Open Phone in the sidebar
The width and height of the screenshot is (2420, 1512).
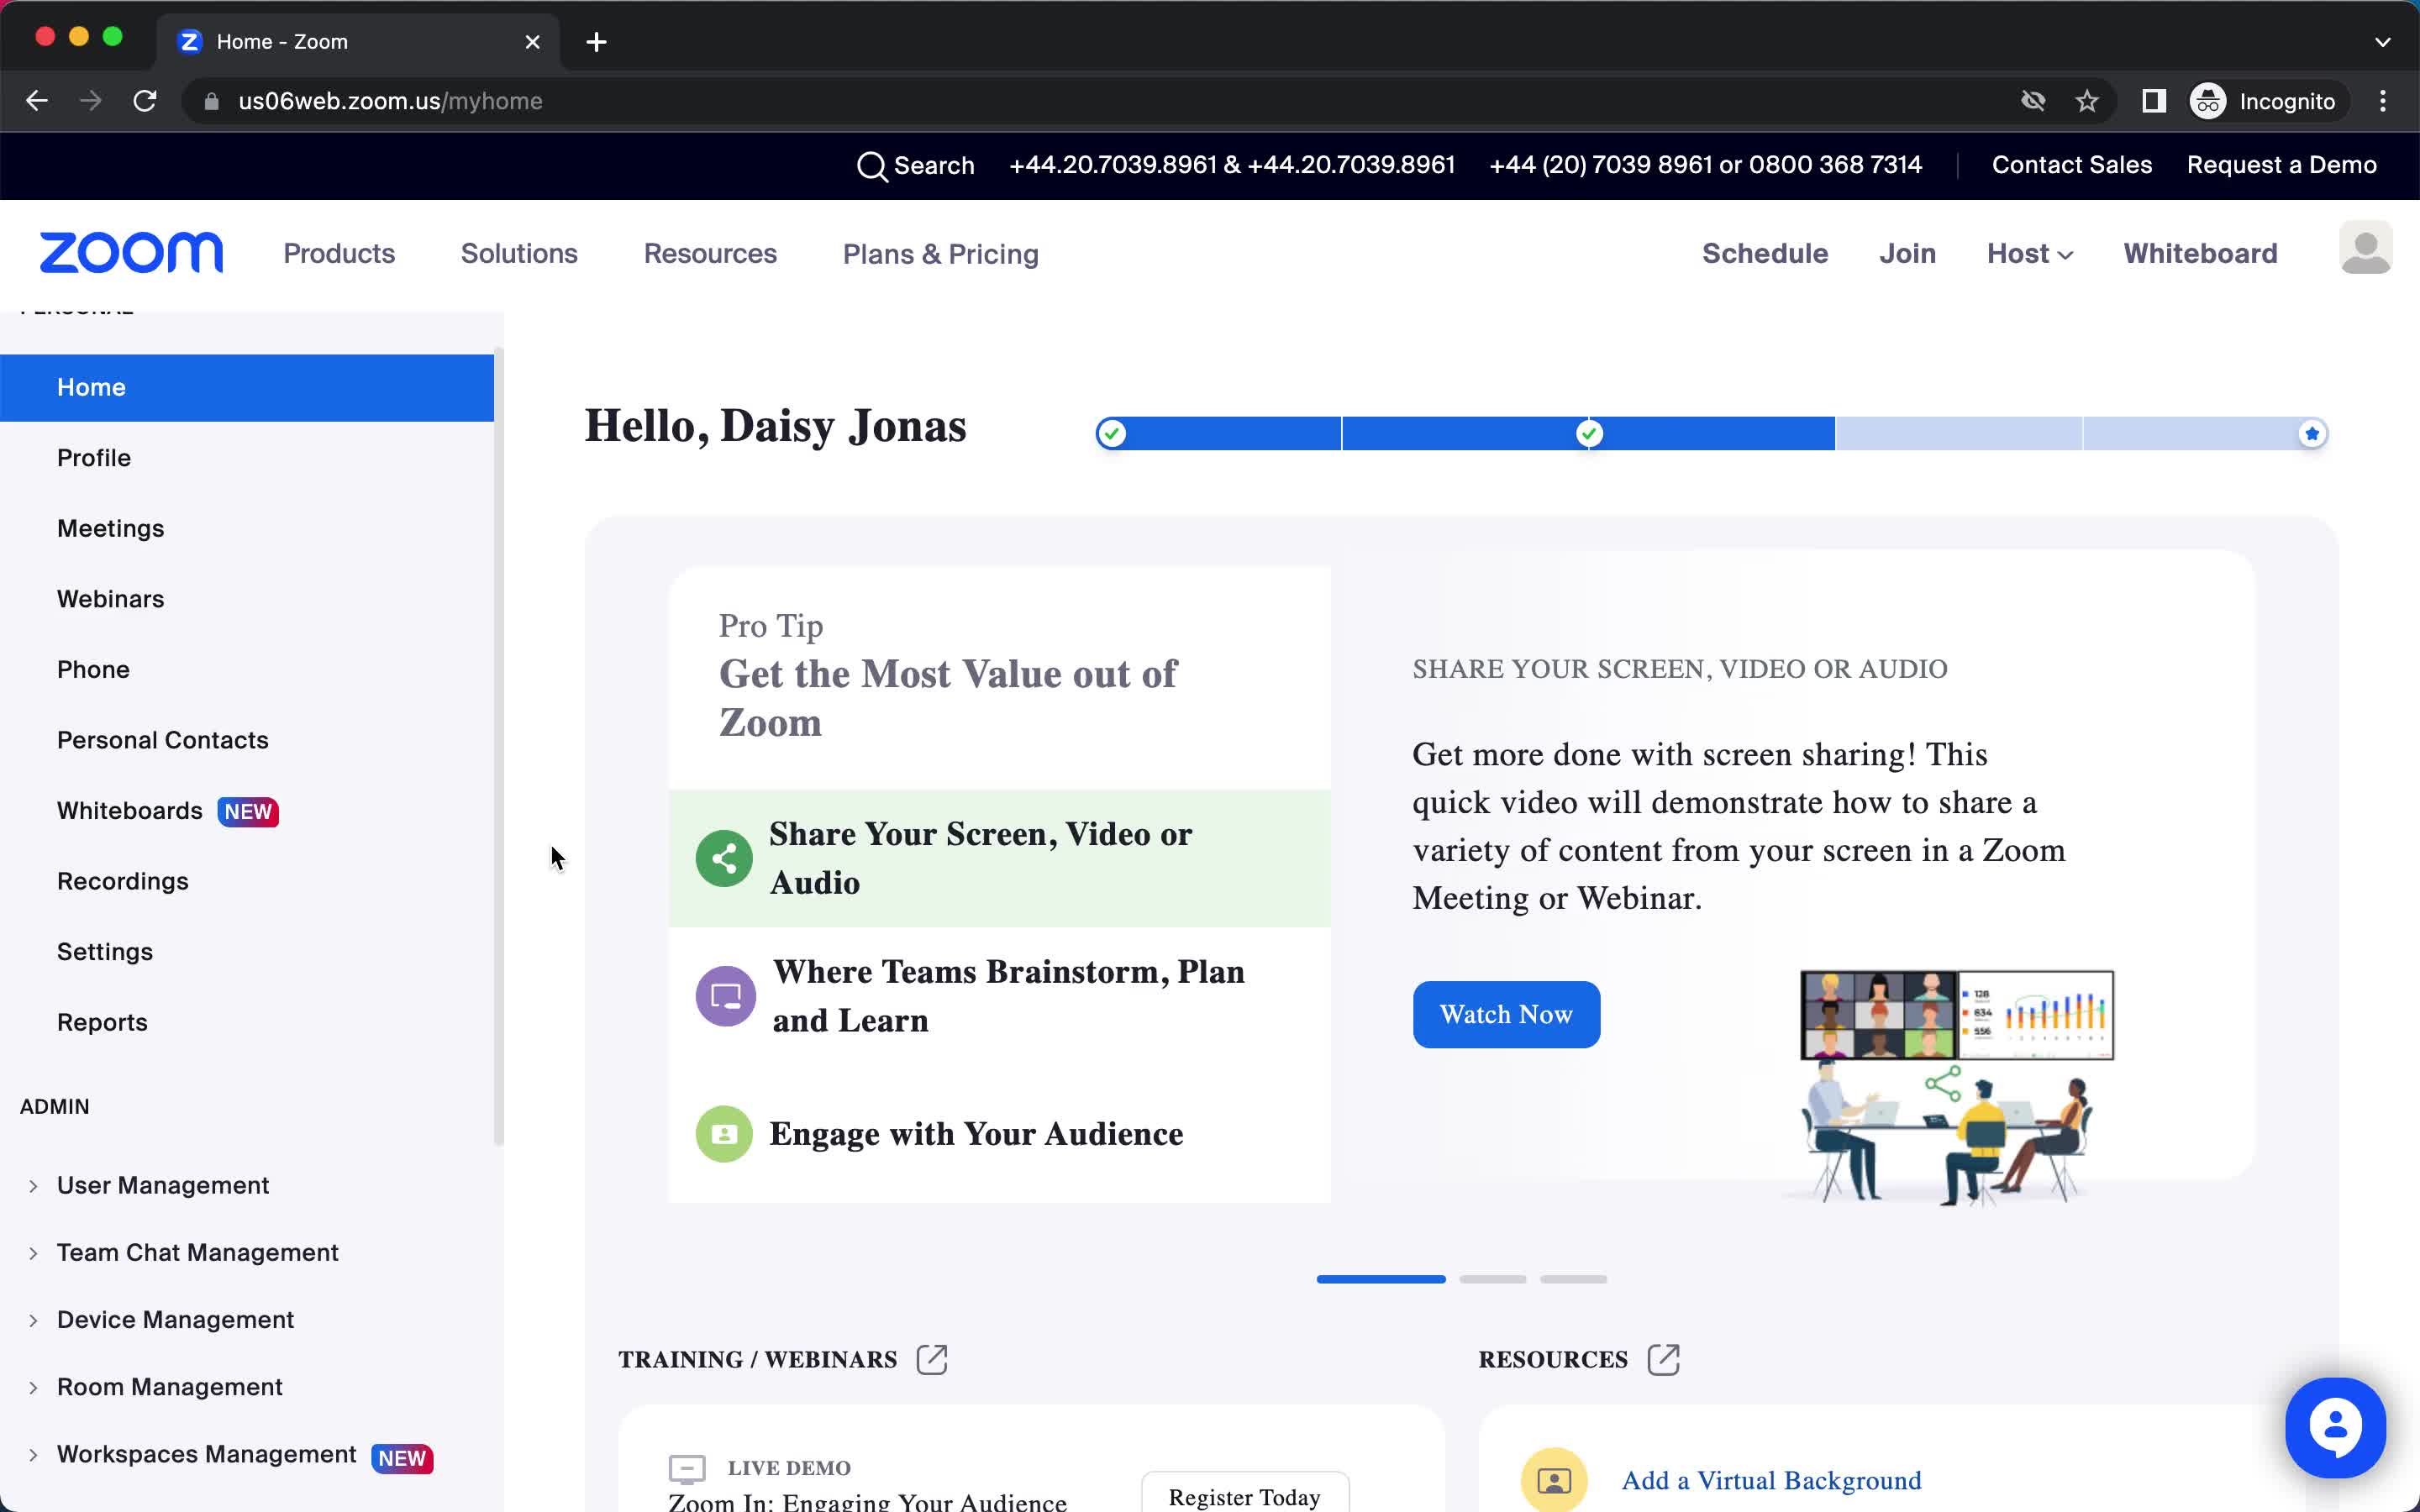(93, 669)
